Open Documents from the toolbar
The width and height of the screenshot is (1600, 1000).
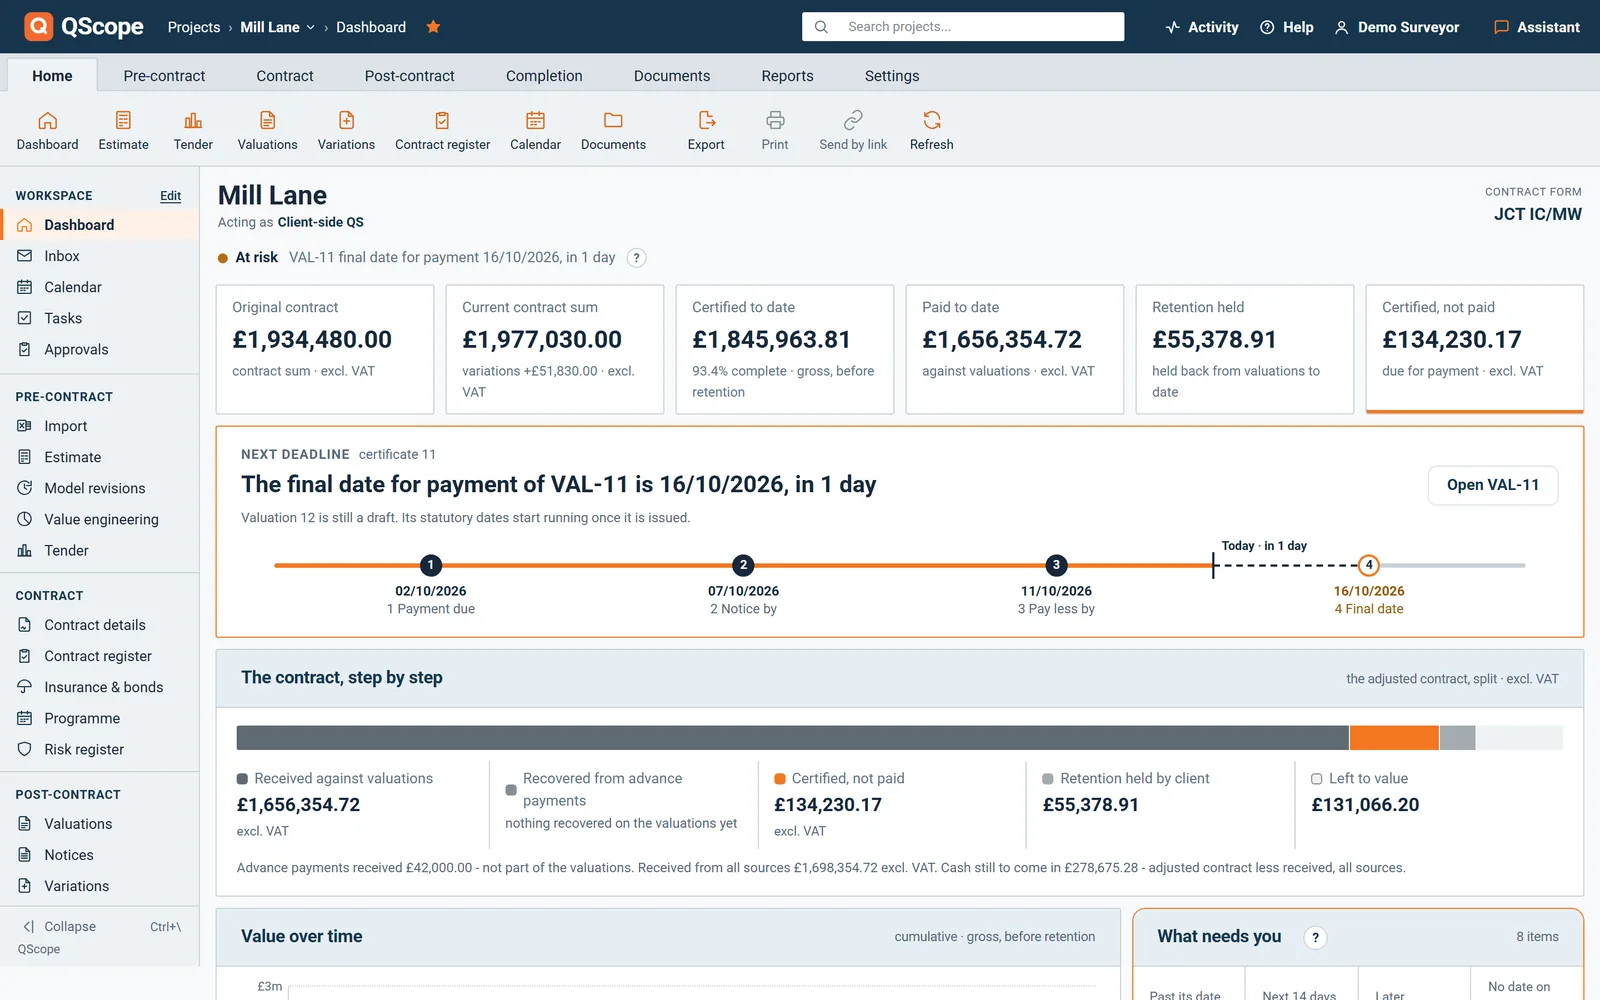click(x=613, y=131)
